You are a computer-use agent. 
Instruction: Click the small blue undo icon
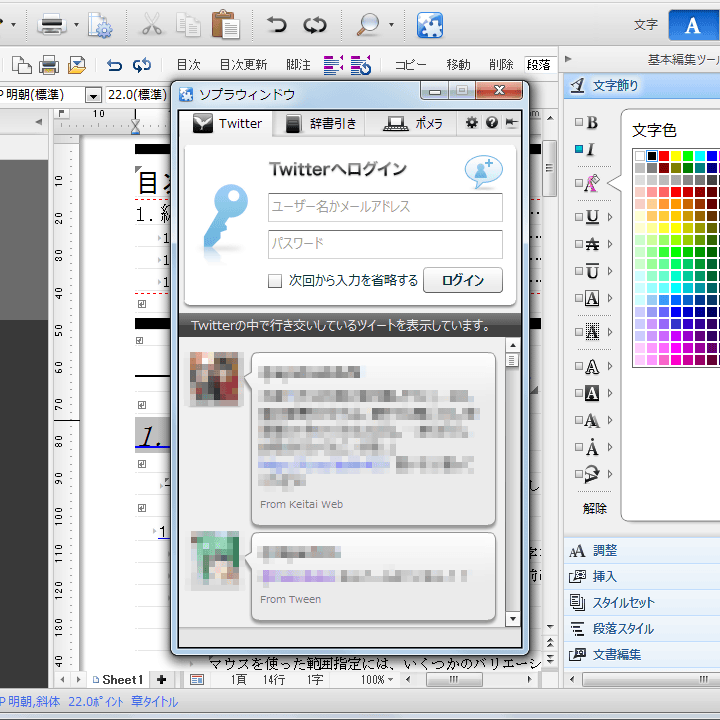tap(114, 65)
